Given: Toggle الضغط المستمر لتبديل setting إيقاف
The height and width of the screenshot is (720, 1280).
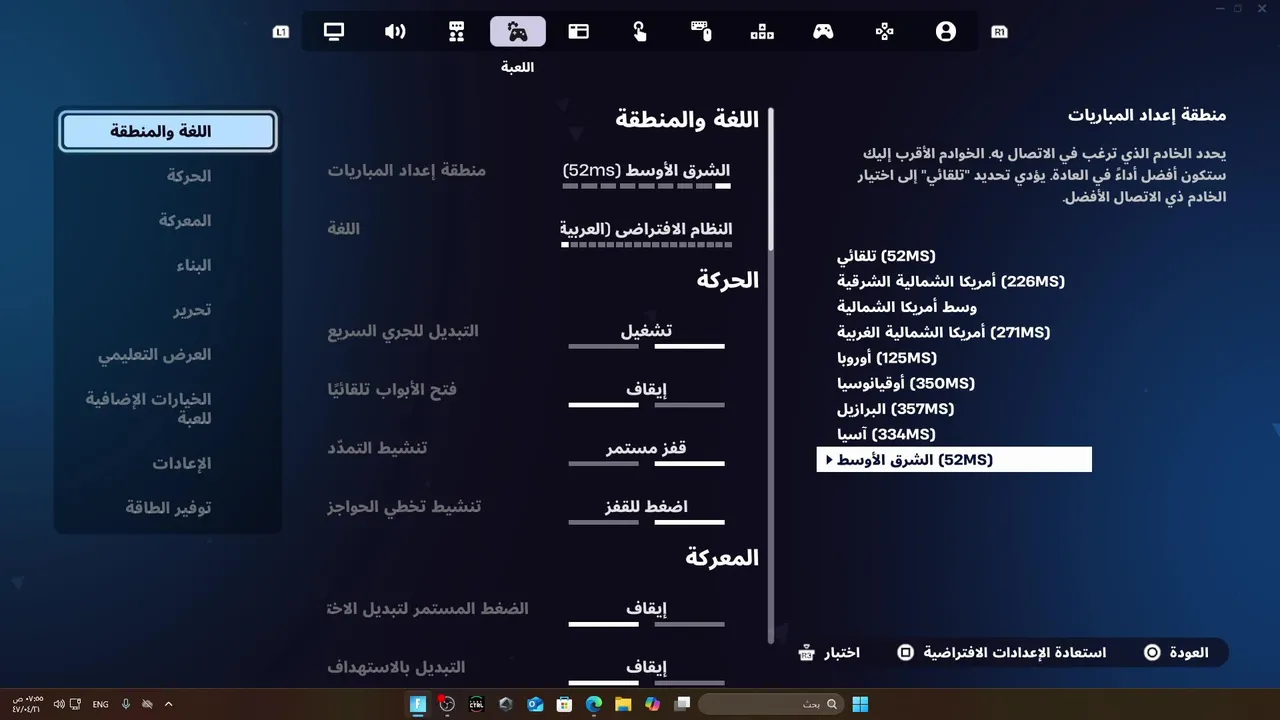Looking at the screenshot, I should [647, 611].
